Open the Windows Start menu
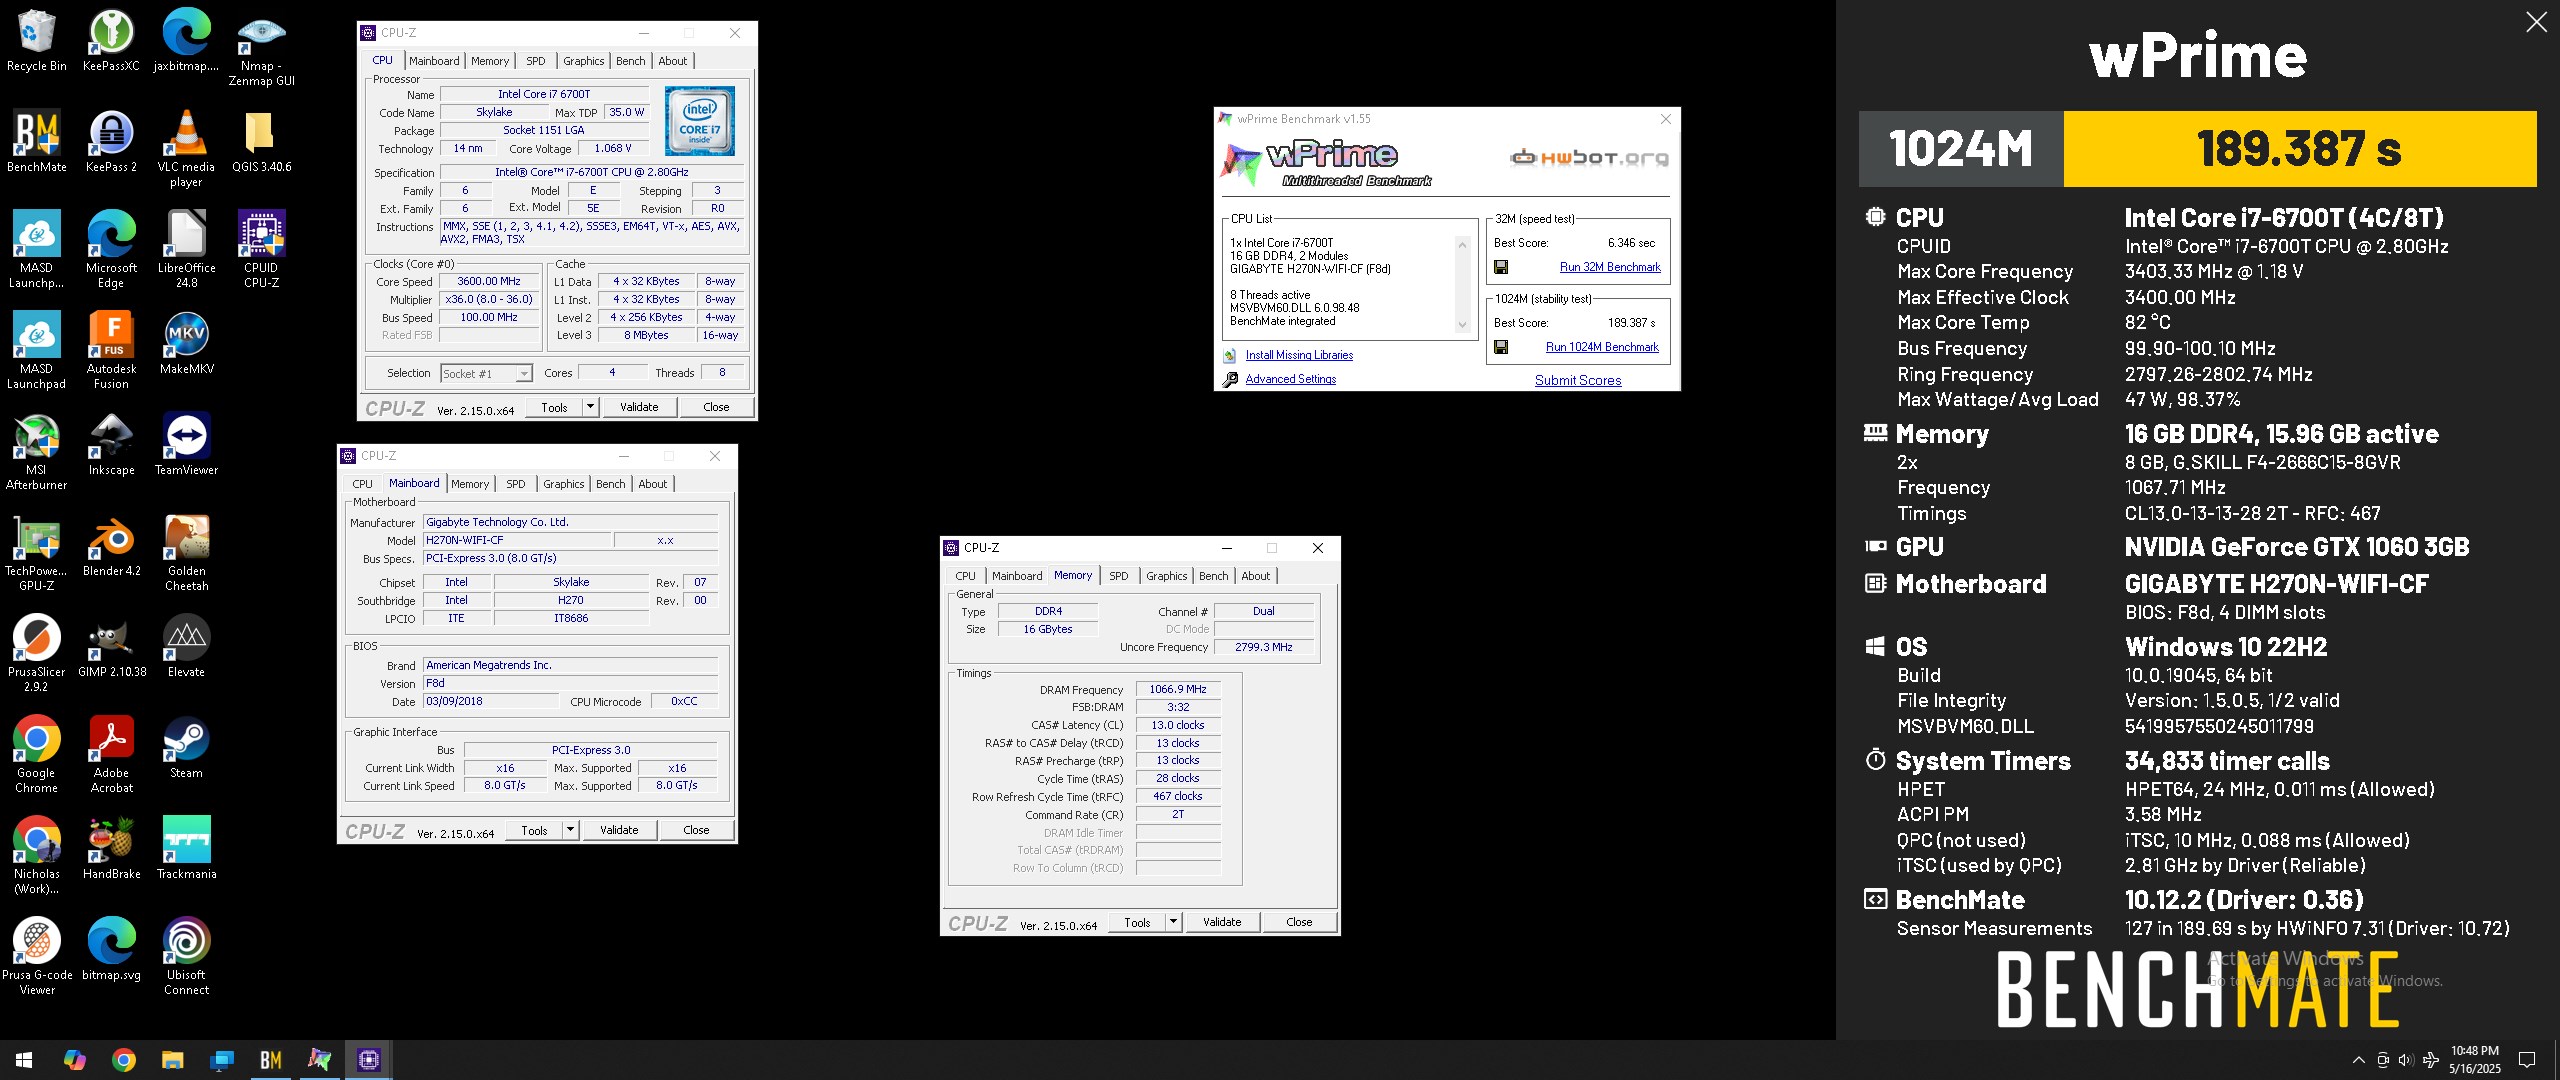Screen dimensions: 2560x1080 [x=24, y=1060]
